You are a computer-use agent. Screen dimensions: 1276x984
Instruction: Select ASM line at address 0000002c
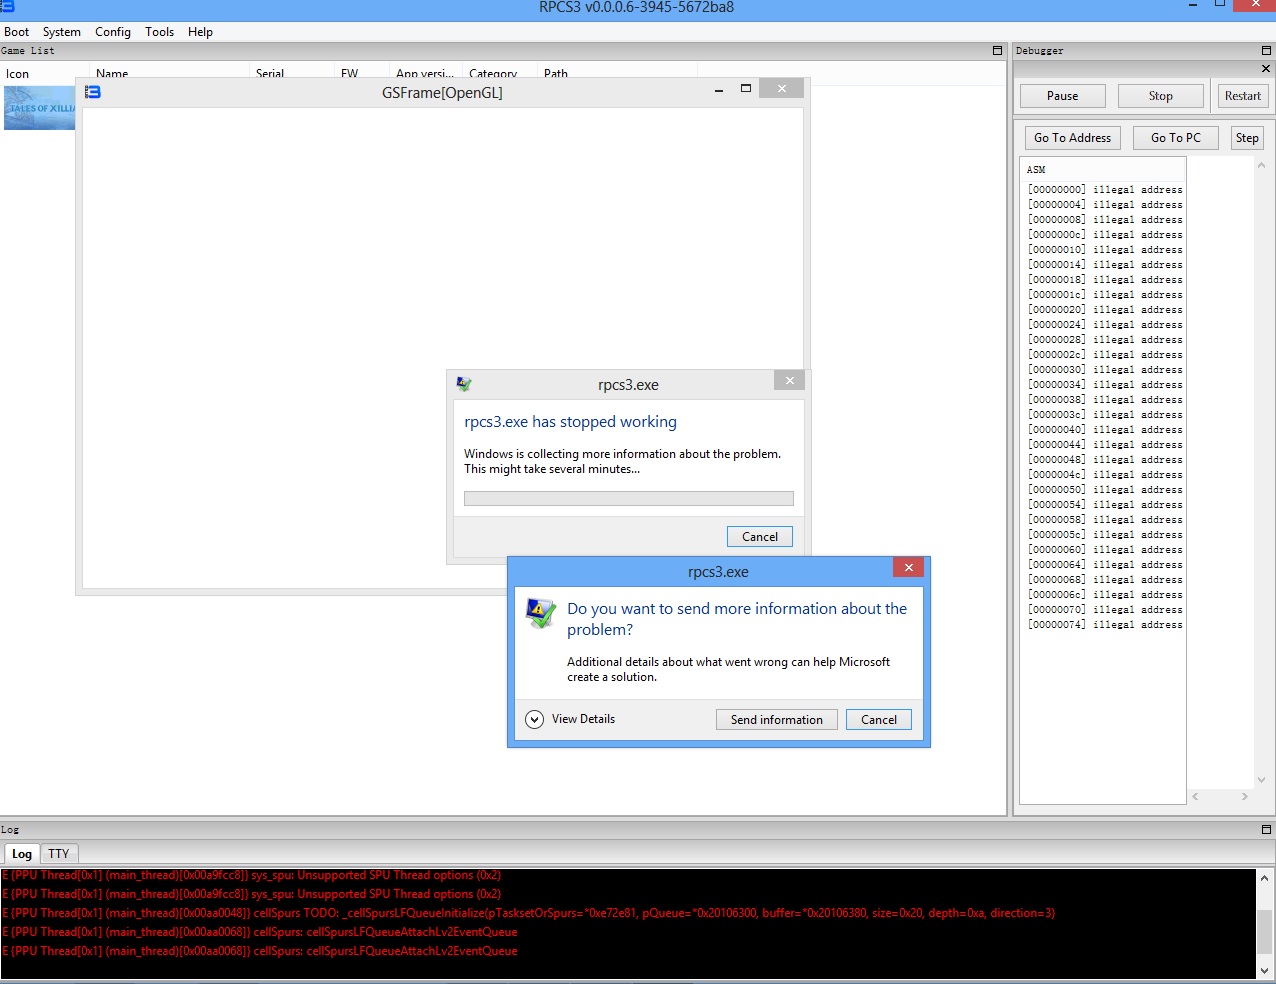pos(1105,354)
